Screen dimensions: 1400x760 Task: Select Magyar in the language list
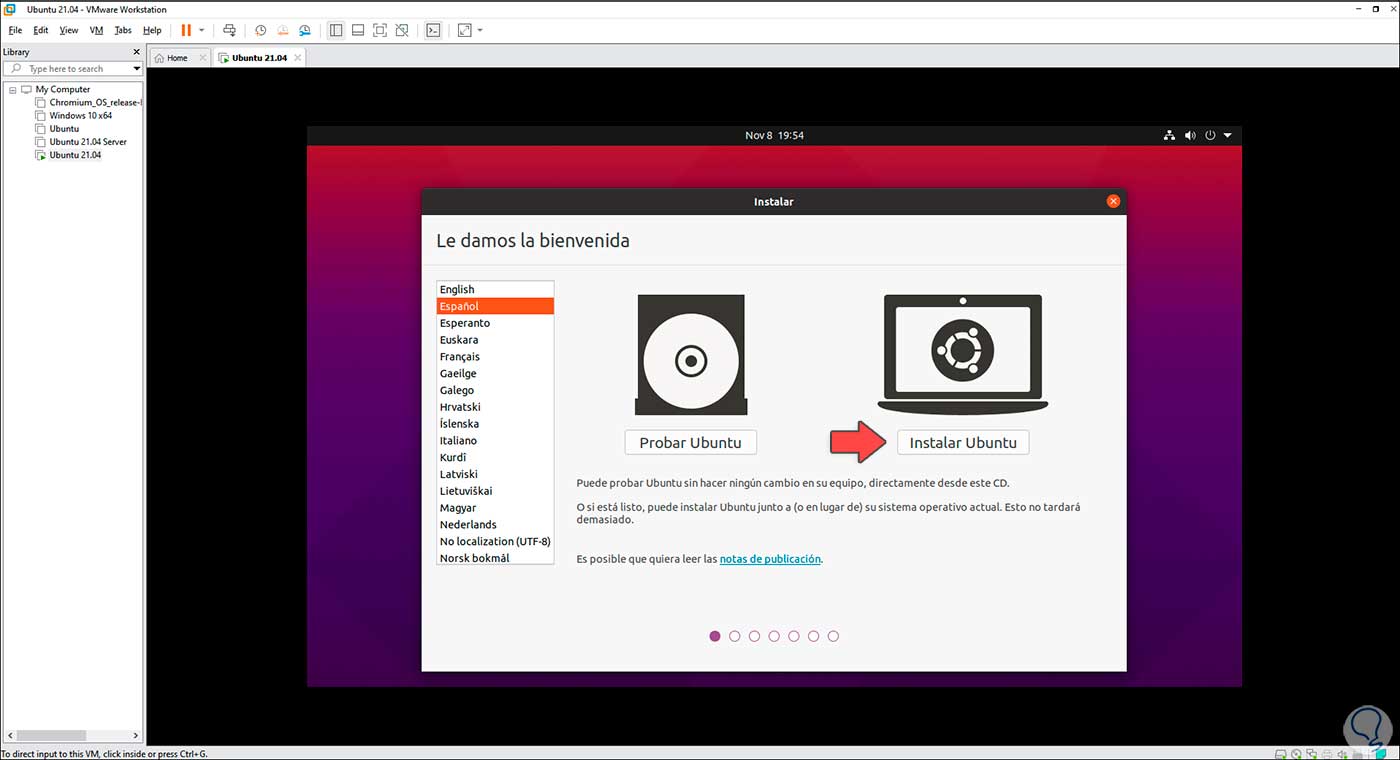click(495, 507)
